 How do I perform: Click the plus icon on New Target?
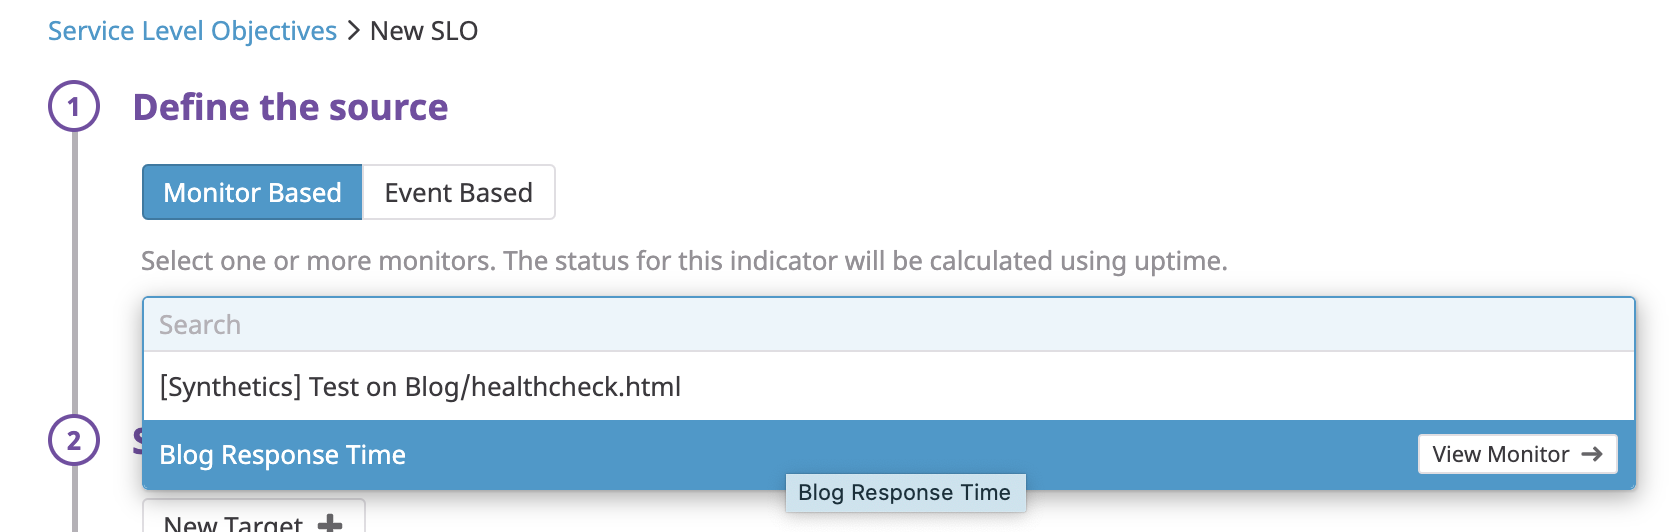coord(330,523)
